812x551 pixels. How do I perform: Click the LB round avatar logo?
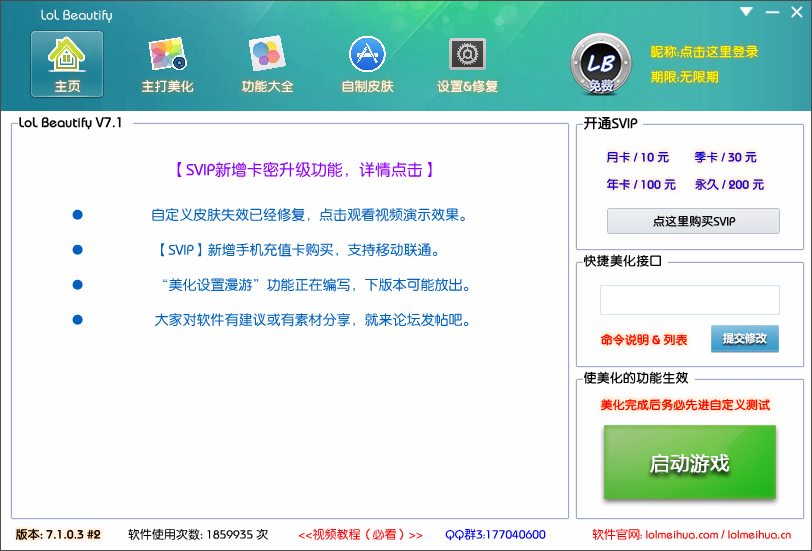coord(601,64)
